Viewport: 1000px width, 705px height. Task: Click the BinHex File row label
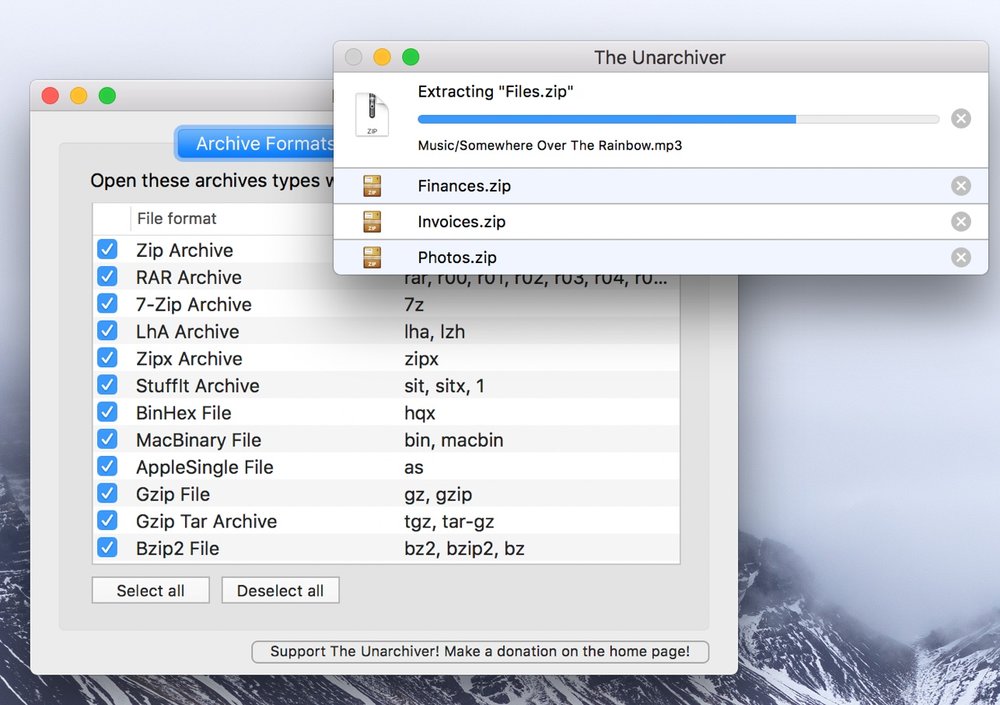184,413
